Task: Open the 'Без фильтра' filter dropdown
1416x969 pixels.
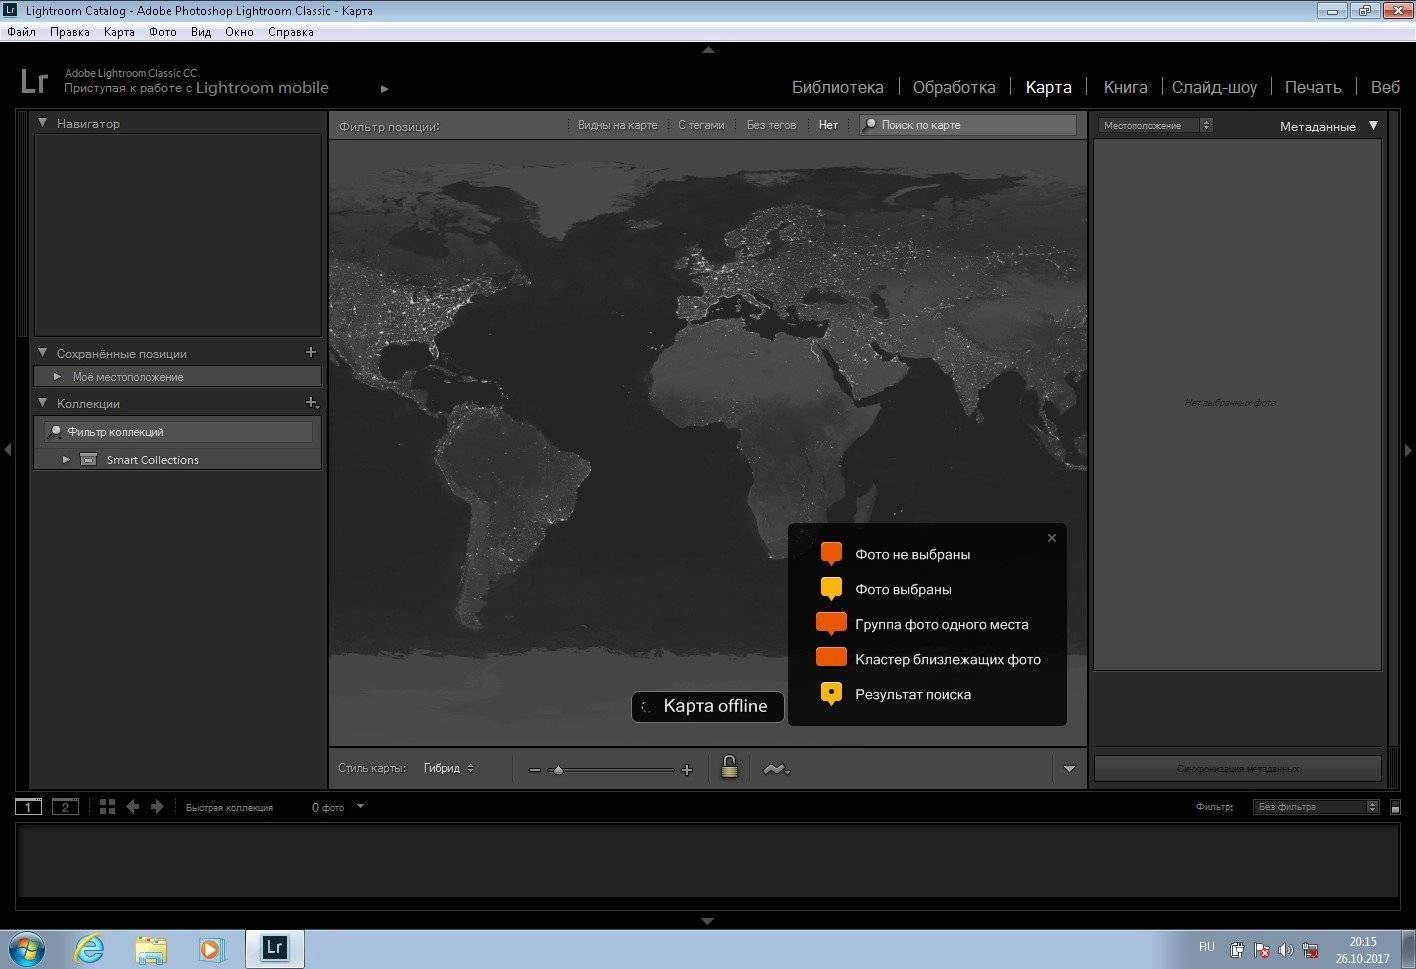Action: [x=1315, y=807]
